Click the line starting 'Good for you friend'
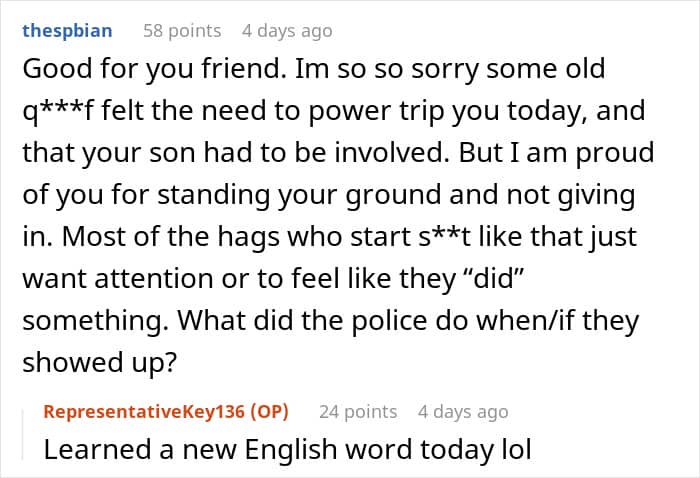The image size is (700, 478). coord(314,69)
